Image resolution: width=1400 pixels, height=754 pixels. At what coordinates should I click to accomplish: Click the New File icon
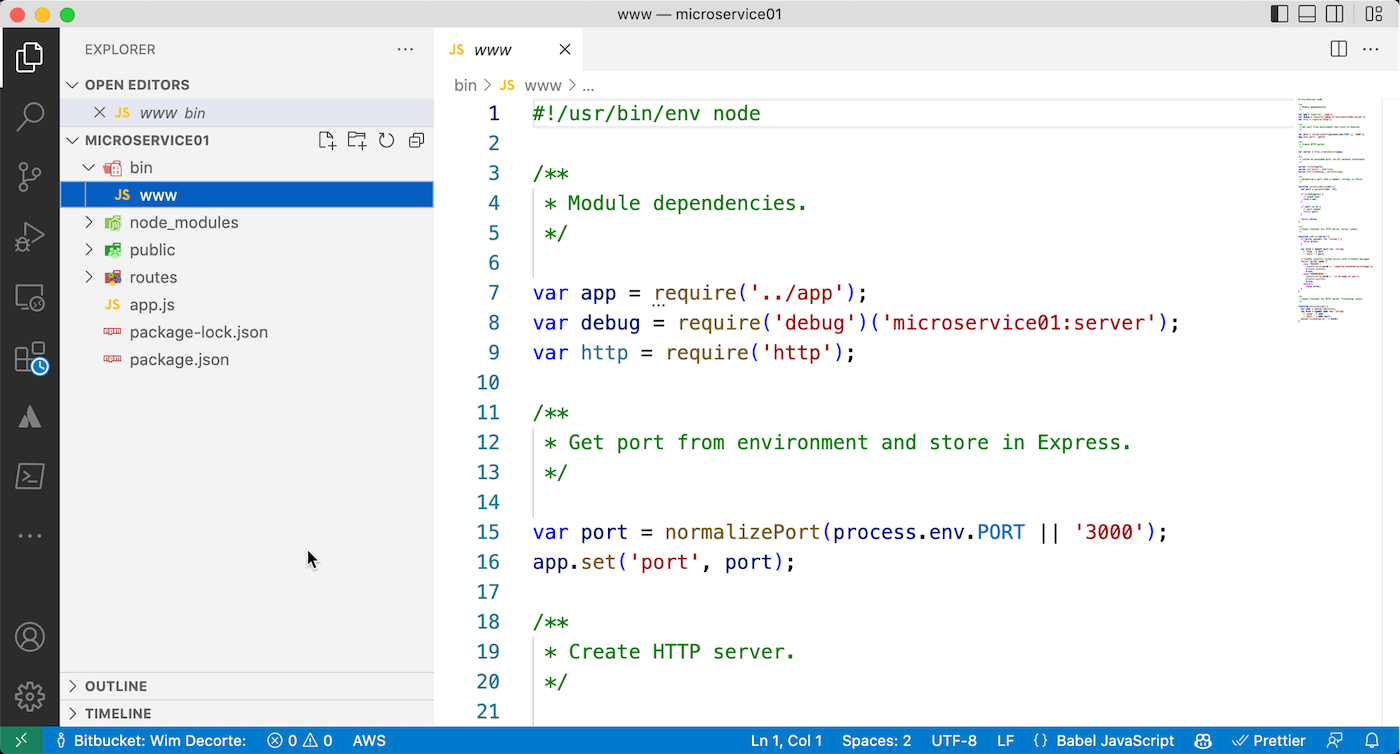click(327, 141)
